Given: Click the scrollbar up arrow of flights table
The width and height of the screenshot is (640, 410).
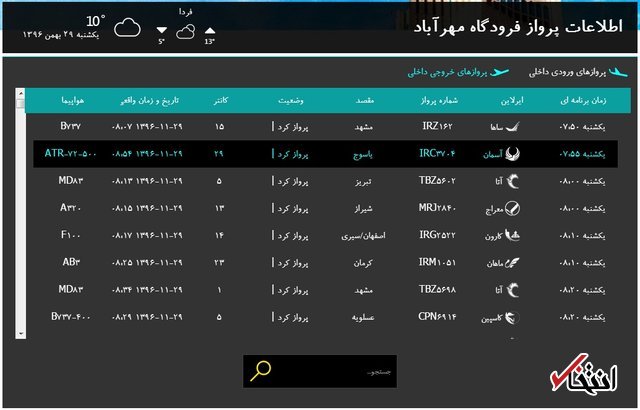Looking at the screenshot, I should click(20, 93).
